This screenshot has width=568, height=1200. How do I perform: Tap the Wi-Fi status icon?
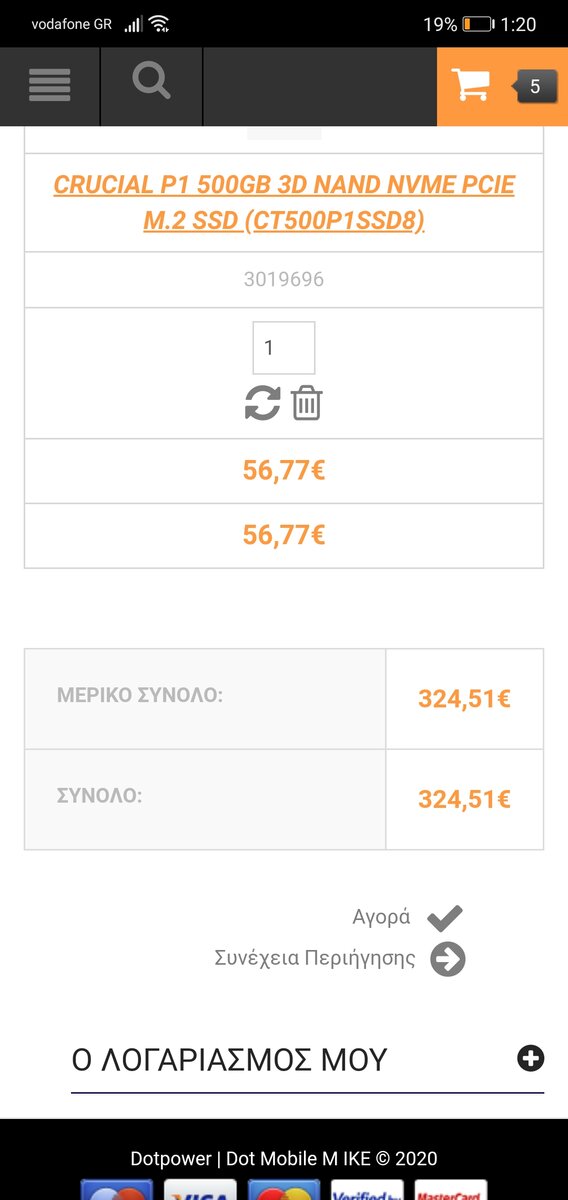pyautogui.click(x=159, y=24)
